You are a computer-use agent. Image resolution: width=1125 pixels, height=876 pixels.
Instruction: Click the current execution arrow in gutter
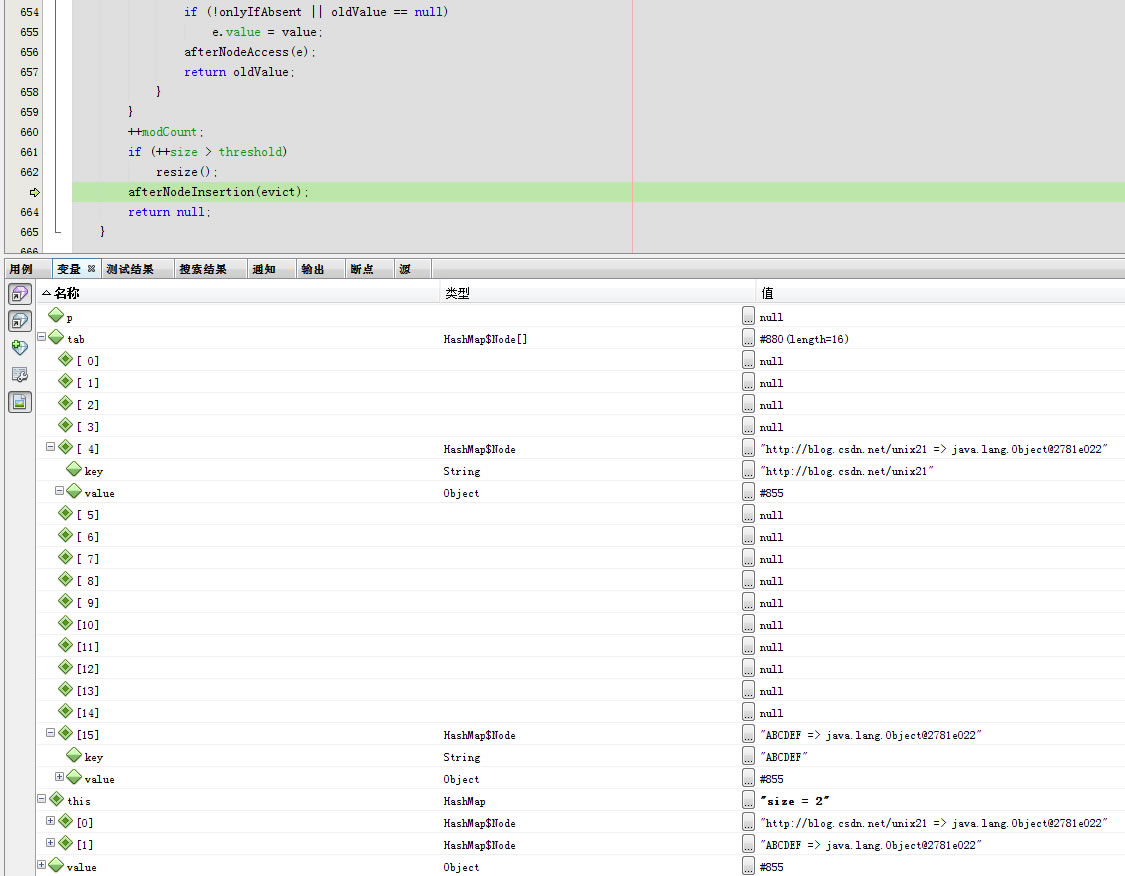click(34, 192)
